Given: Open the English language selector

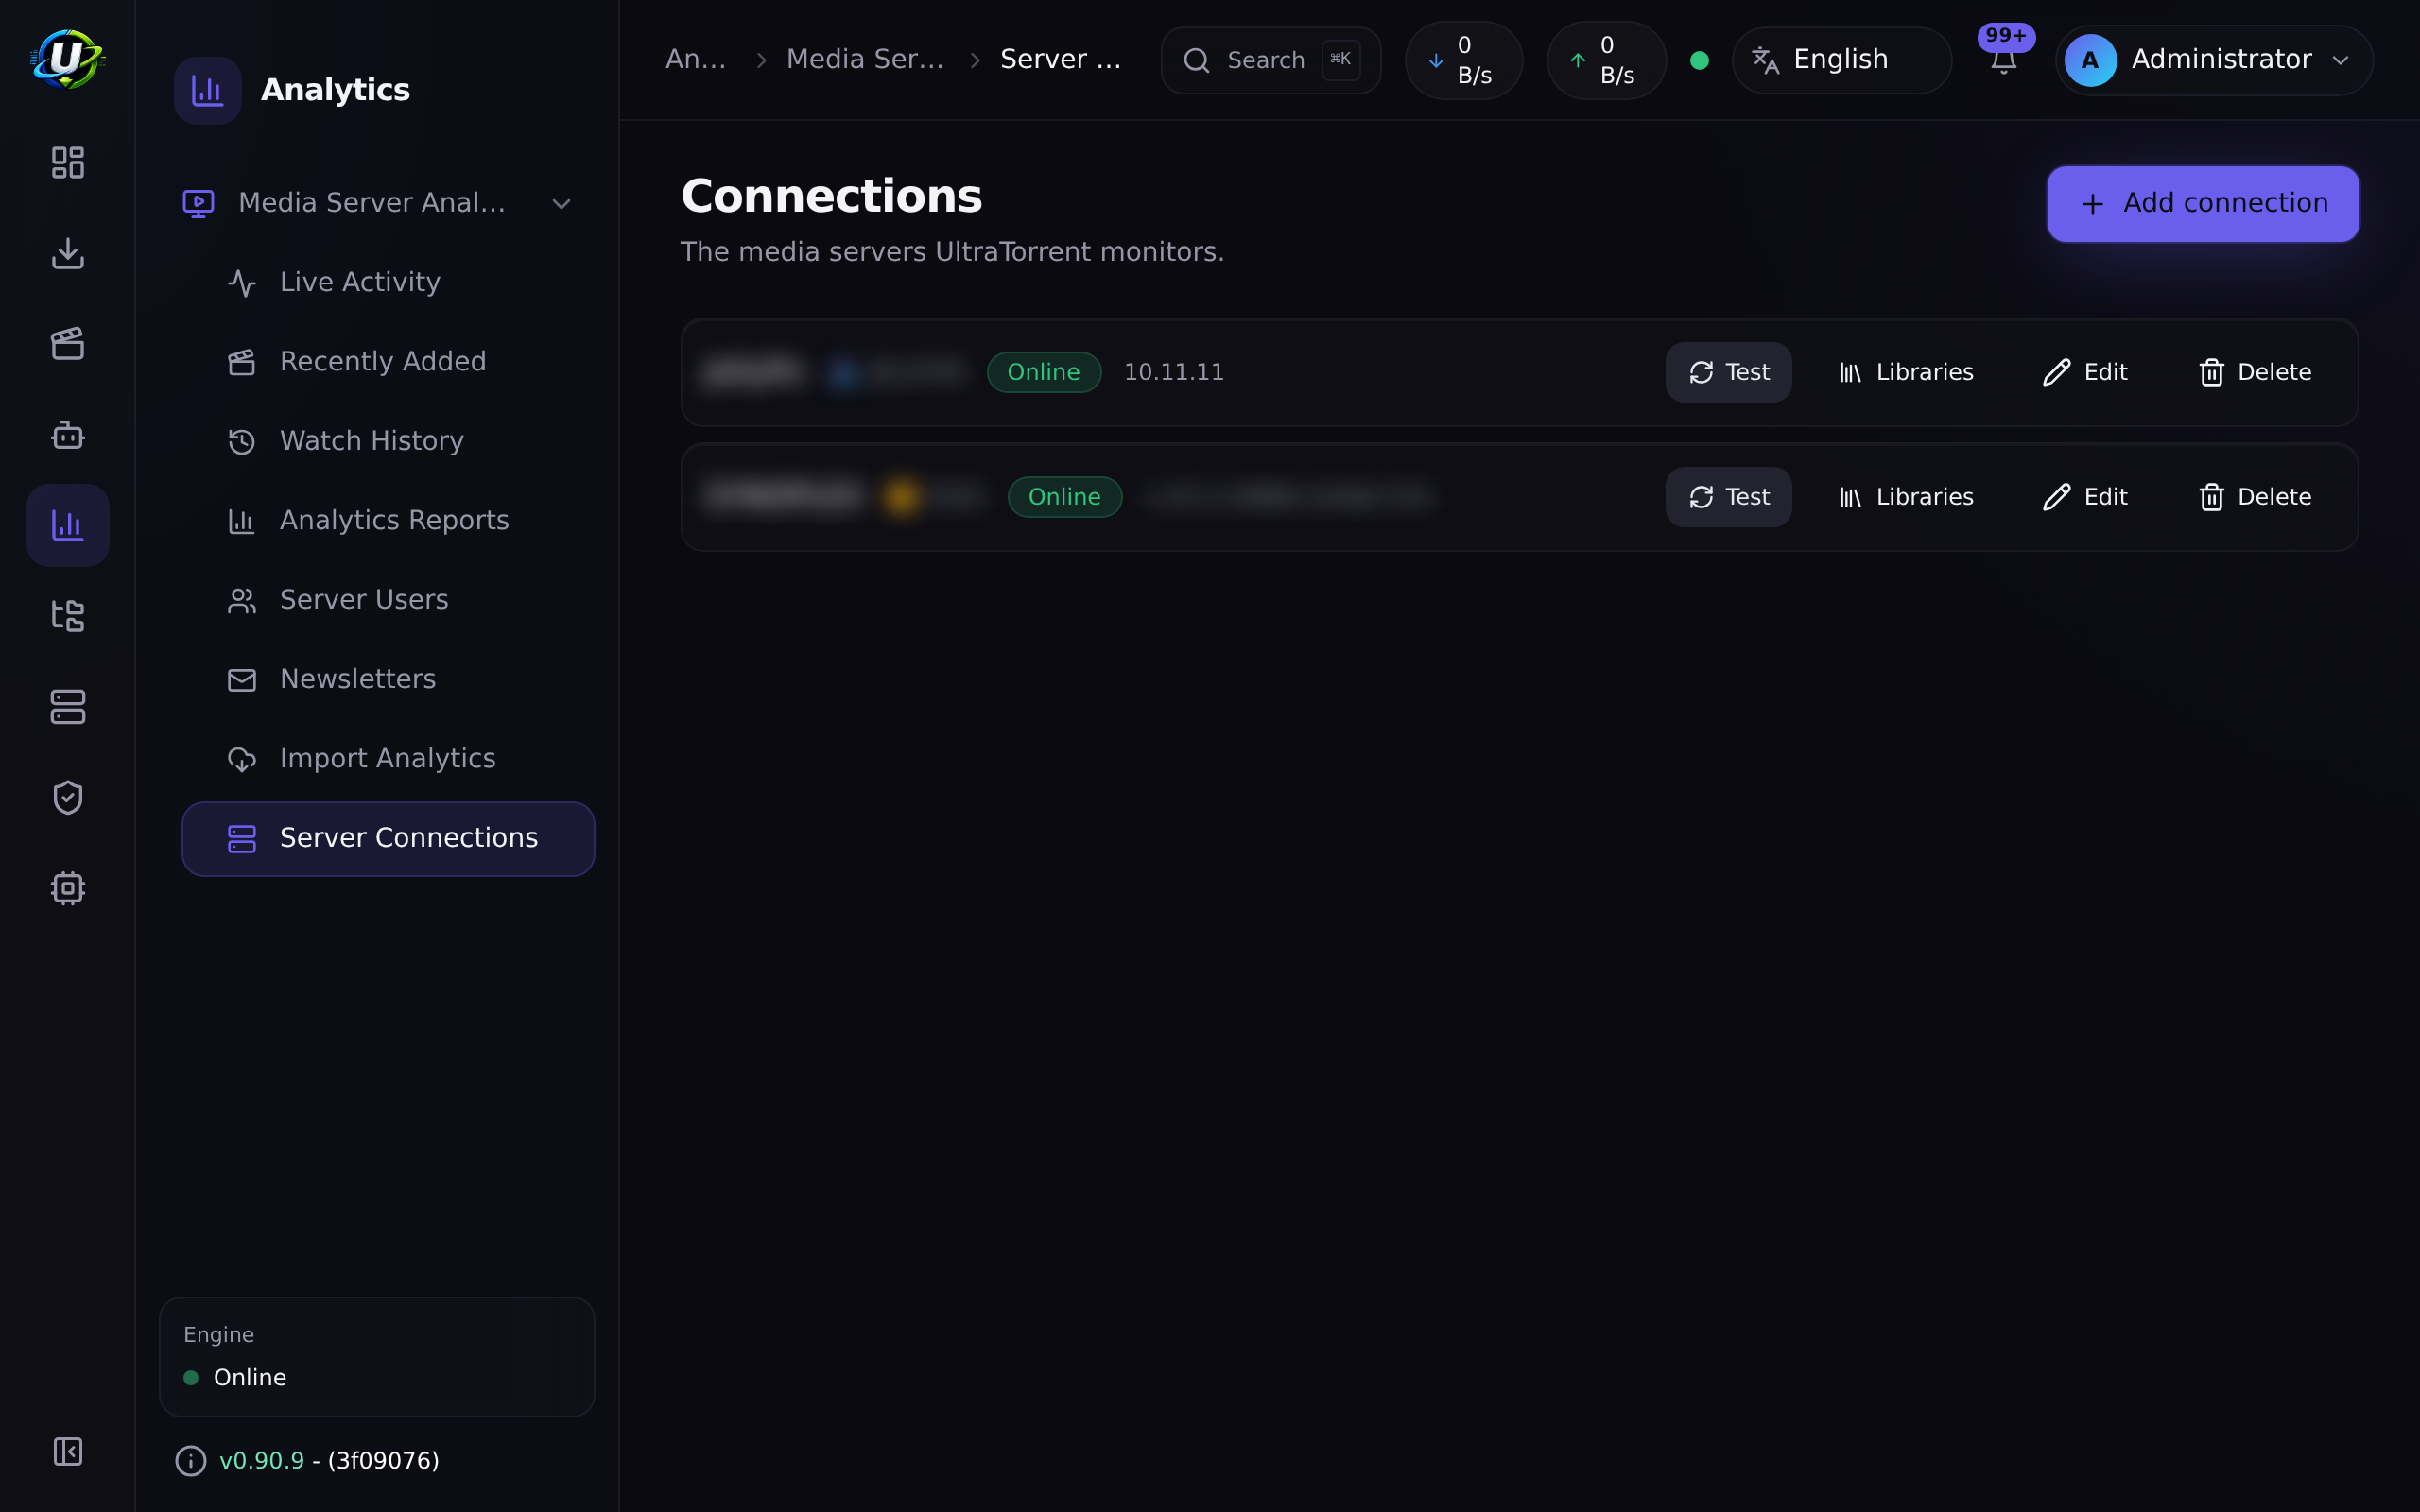Looking at the screenshot, I should (x=1841, y=60).
